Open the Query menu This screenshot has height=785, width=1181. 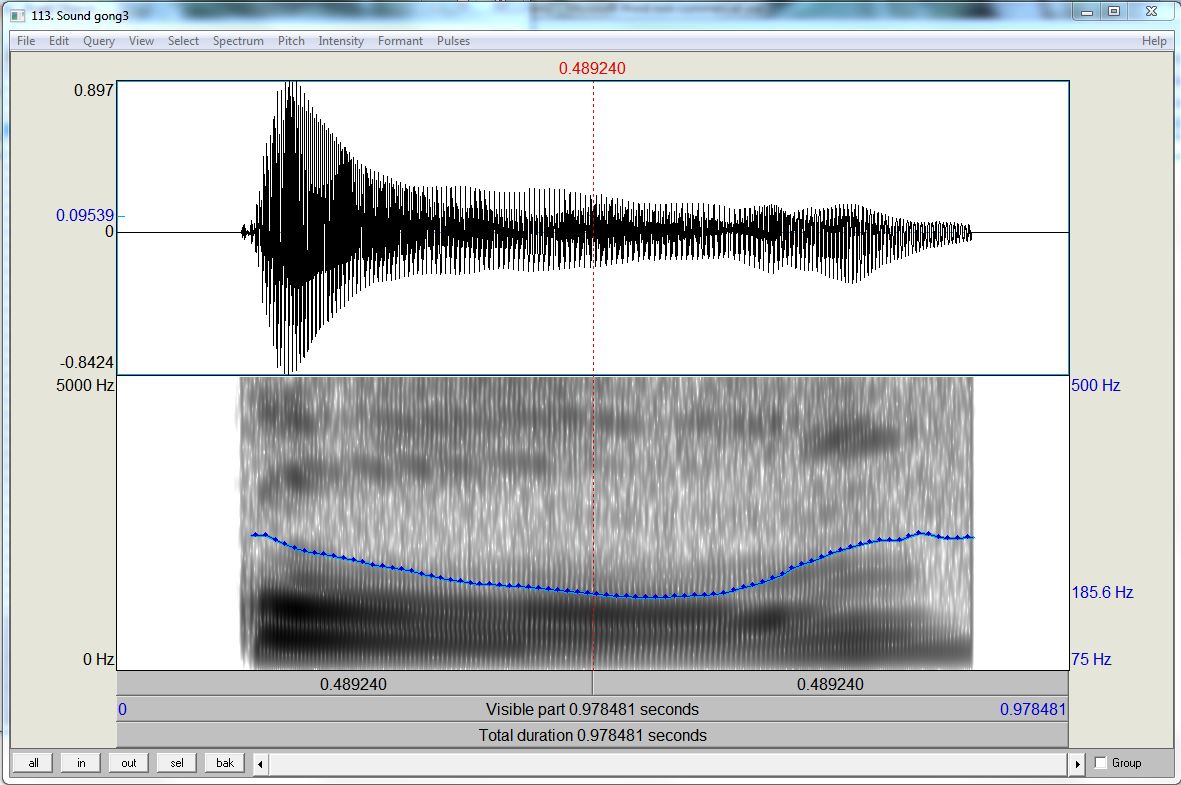(x=99, y=41)
